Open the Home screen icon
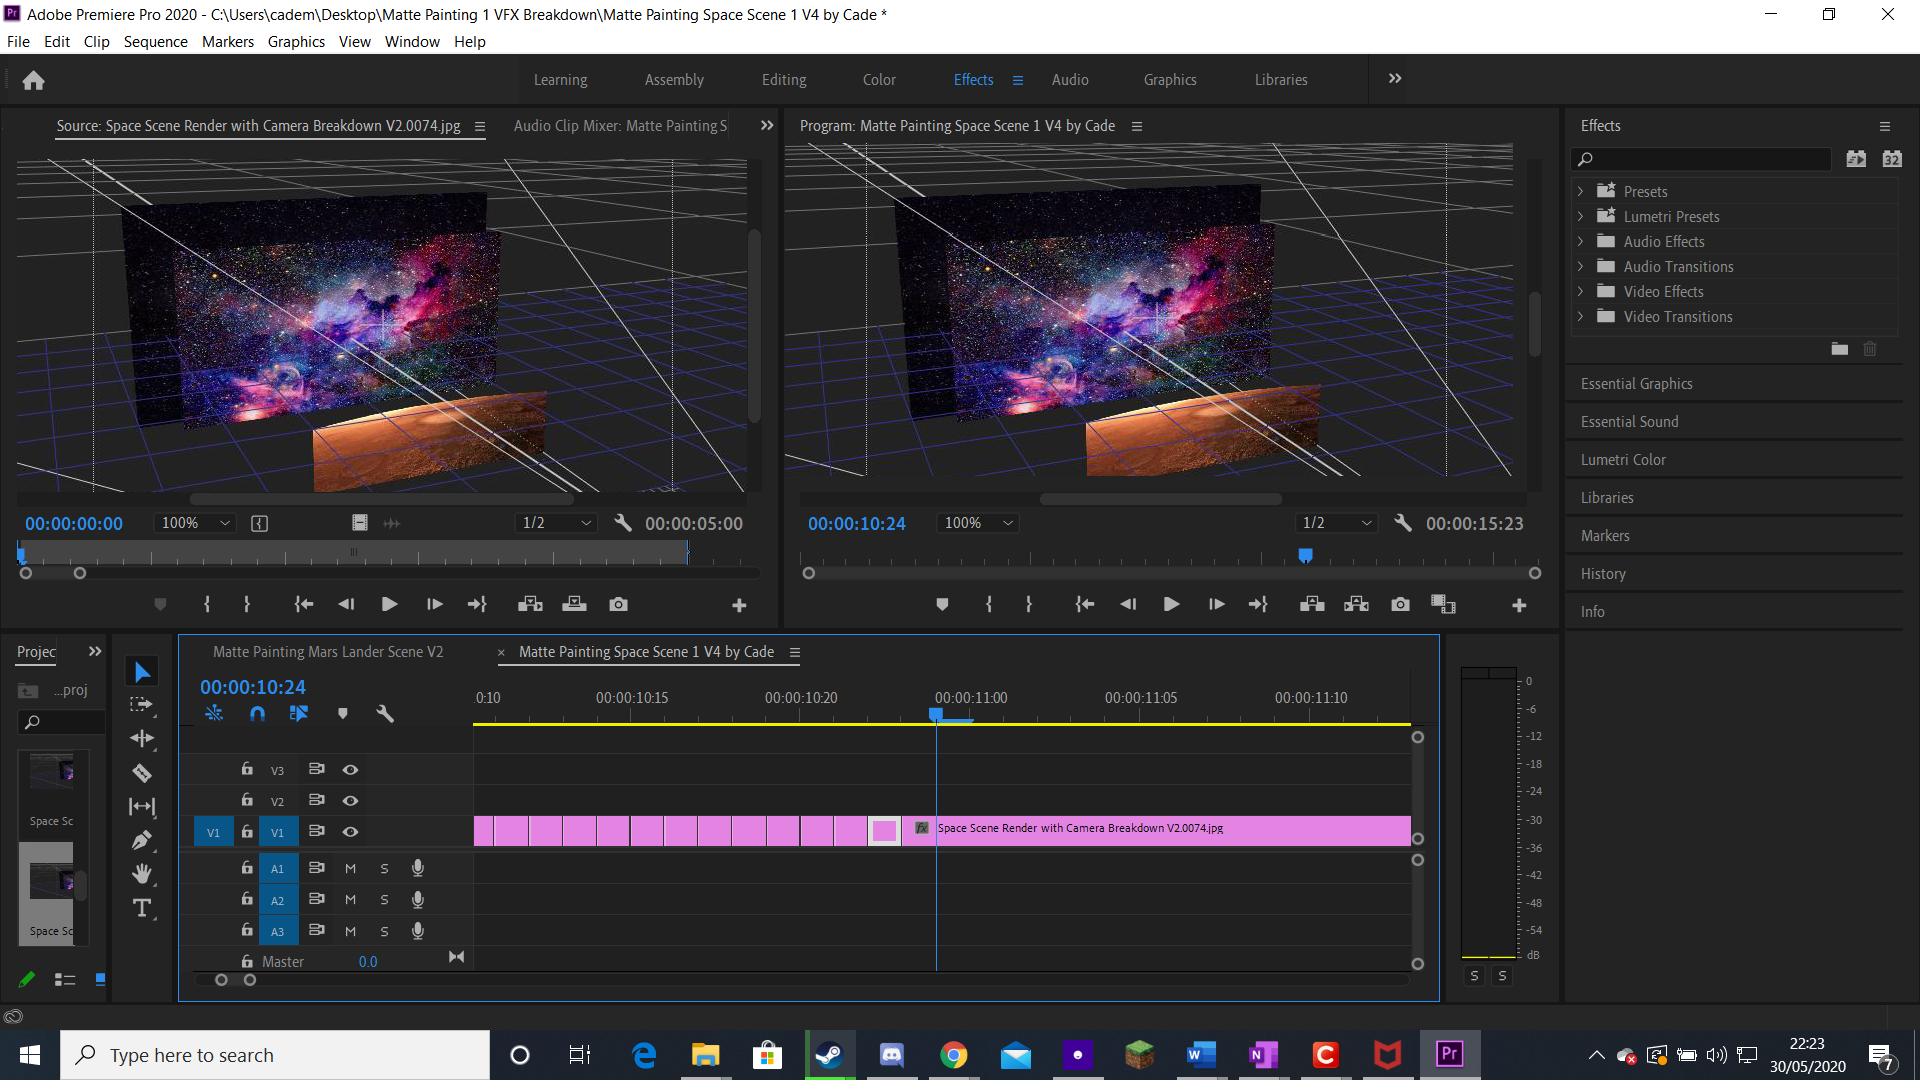This screenshot has height=1080, width=1920. [33, 80]
